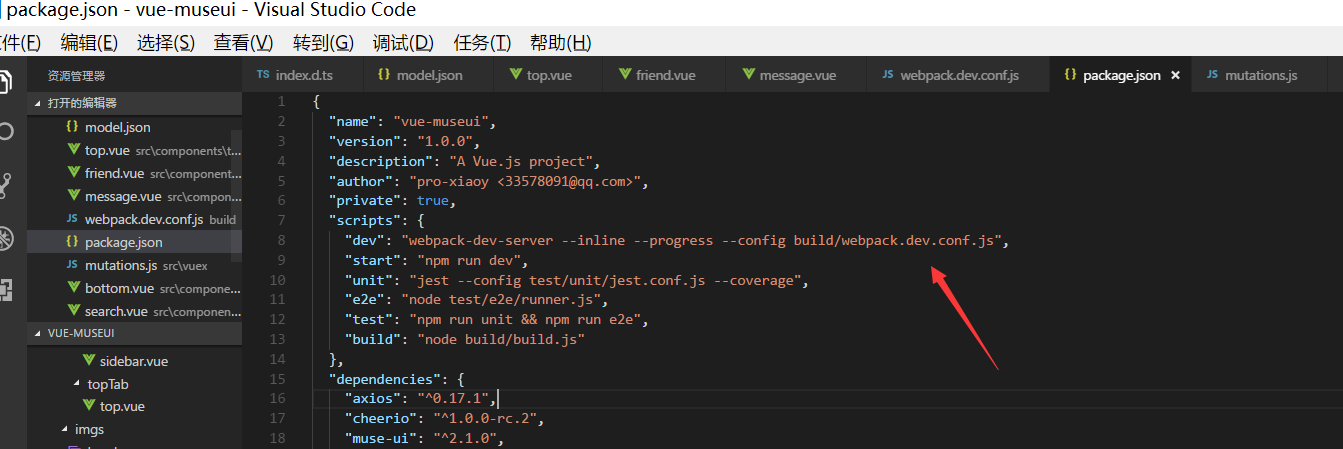The width and height of the screenshot is (1343, 449).
Task: Select search.vue in open editors list
Action: coord(135,311)
